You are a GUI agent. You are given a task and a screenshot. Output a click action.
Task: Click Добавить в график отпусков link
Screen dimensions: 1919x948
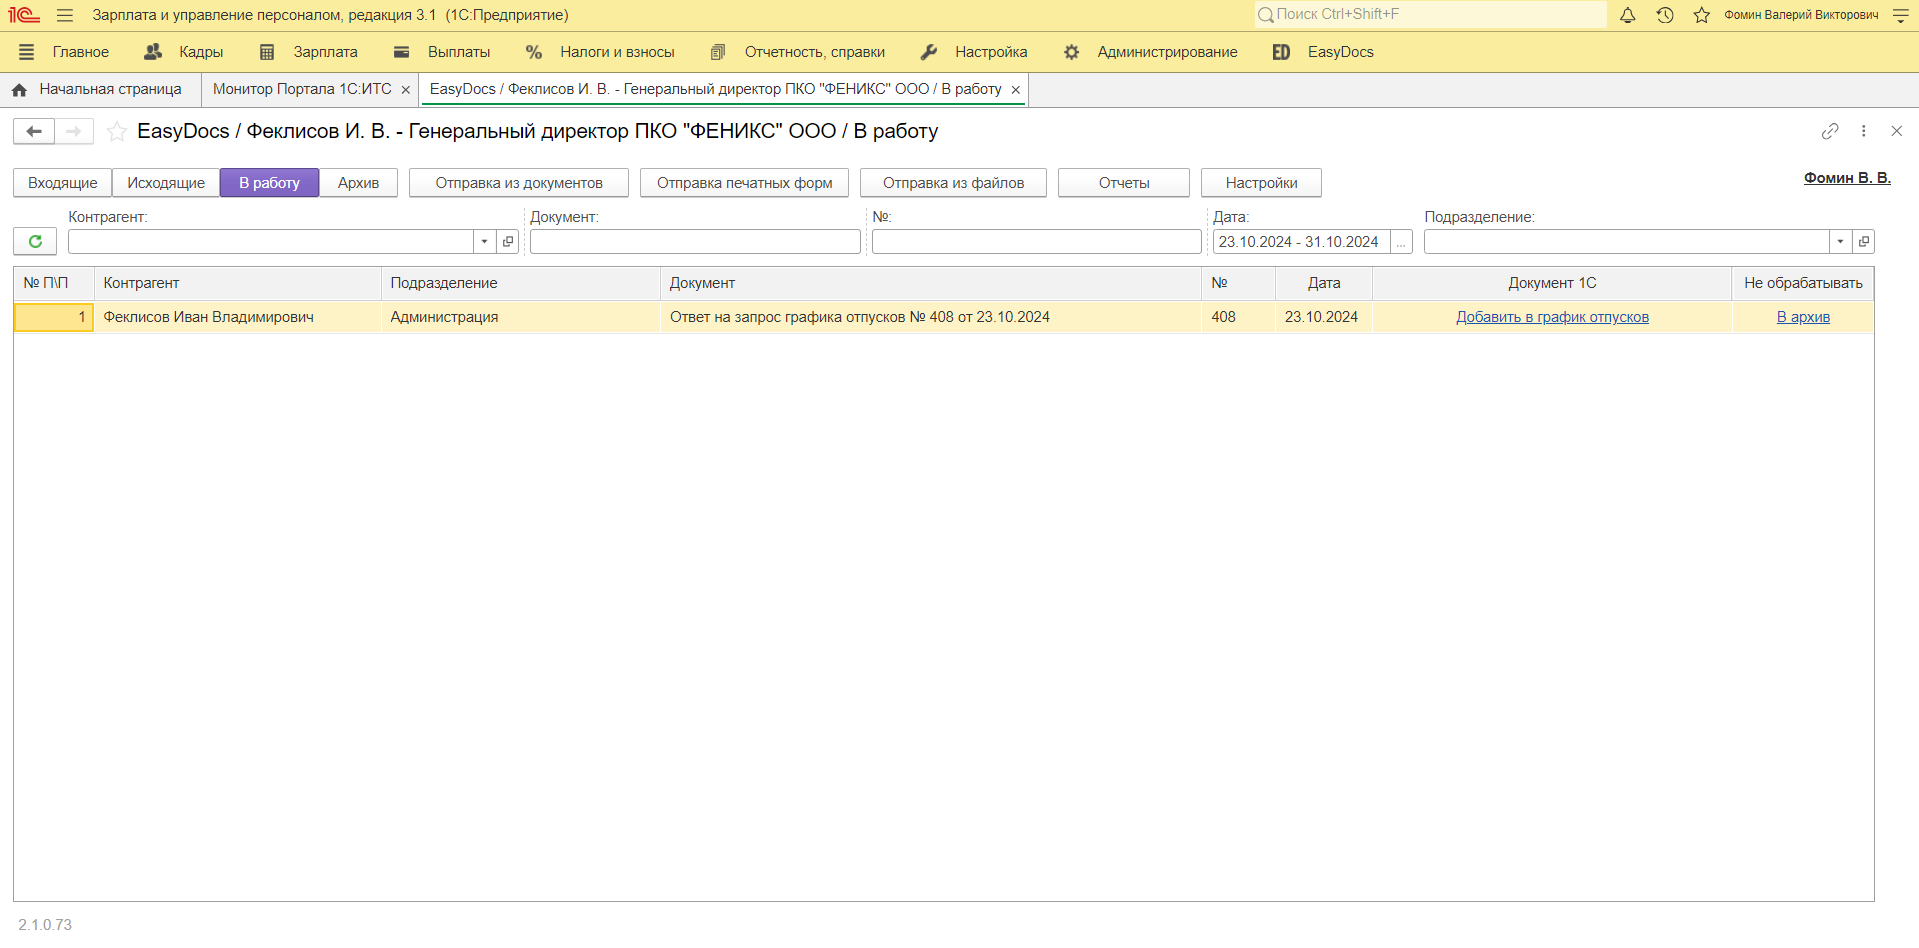1552,317
